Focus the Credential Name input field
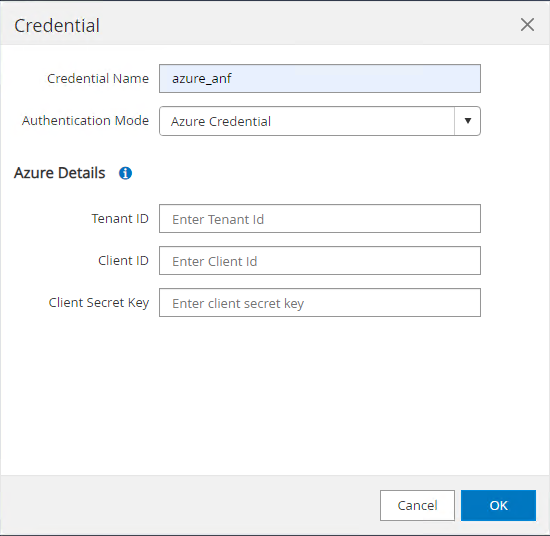Viewport: 550px width, 536px height. pyautogui.click(x=320, y=79)
